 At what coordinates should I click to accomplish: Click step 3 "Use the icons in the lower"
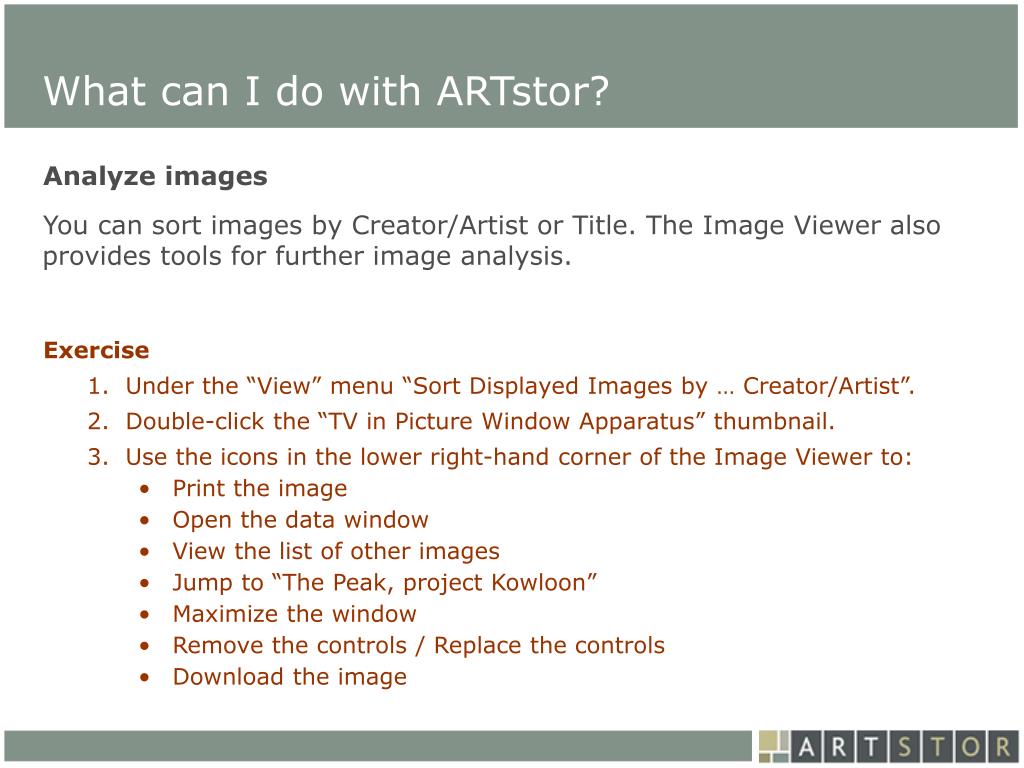click(500, 456)
